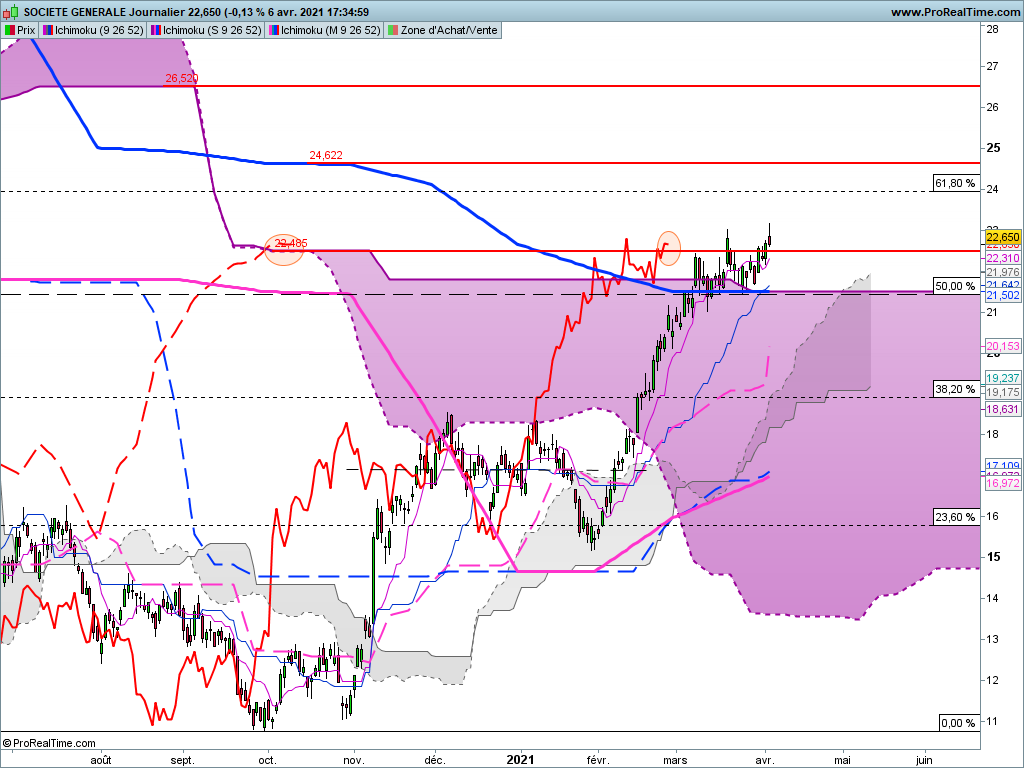The height and width of the screenshot is (768, 1024).
Task: Click the candlestick icon in the title bar
Action: (12, 12)
